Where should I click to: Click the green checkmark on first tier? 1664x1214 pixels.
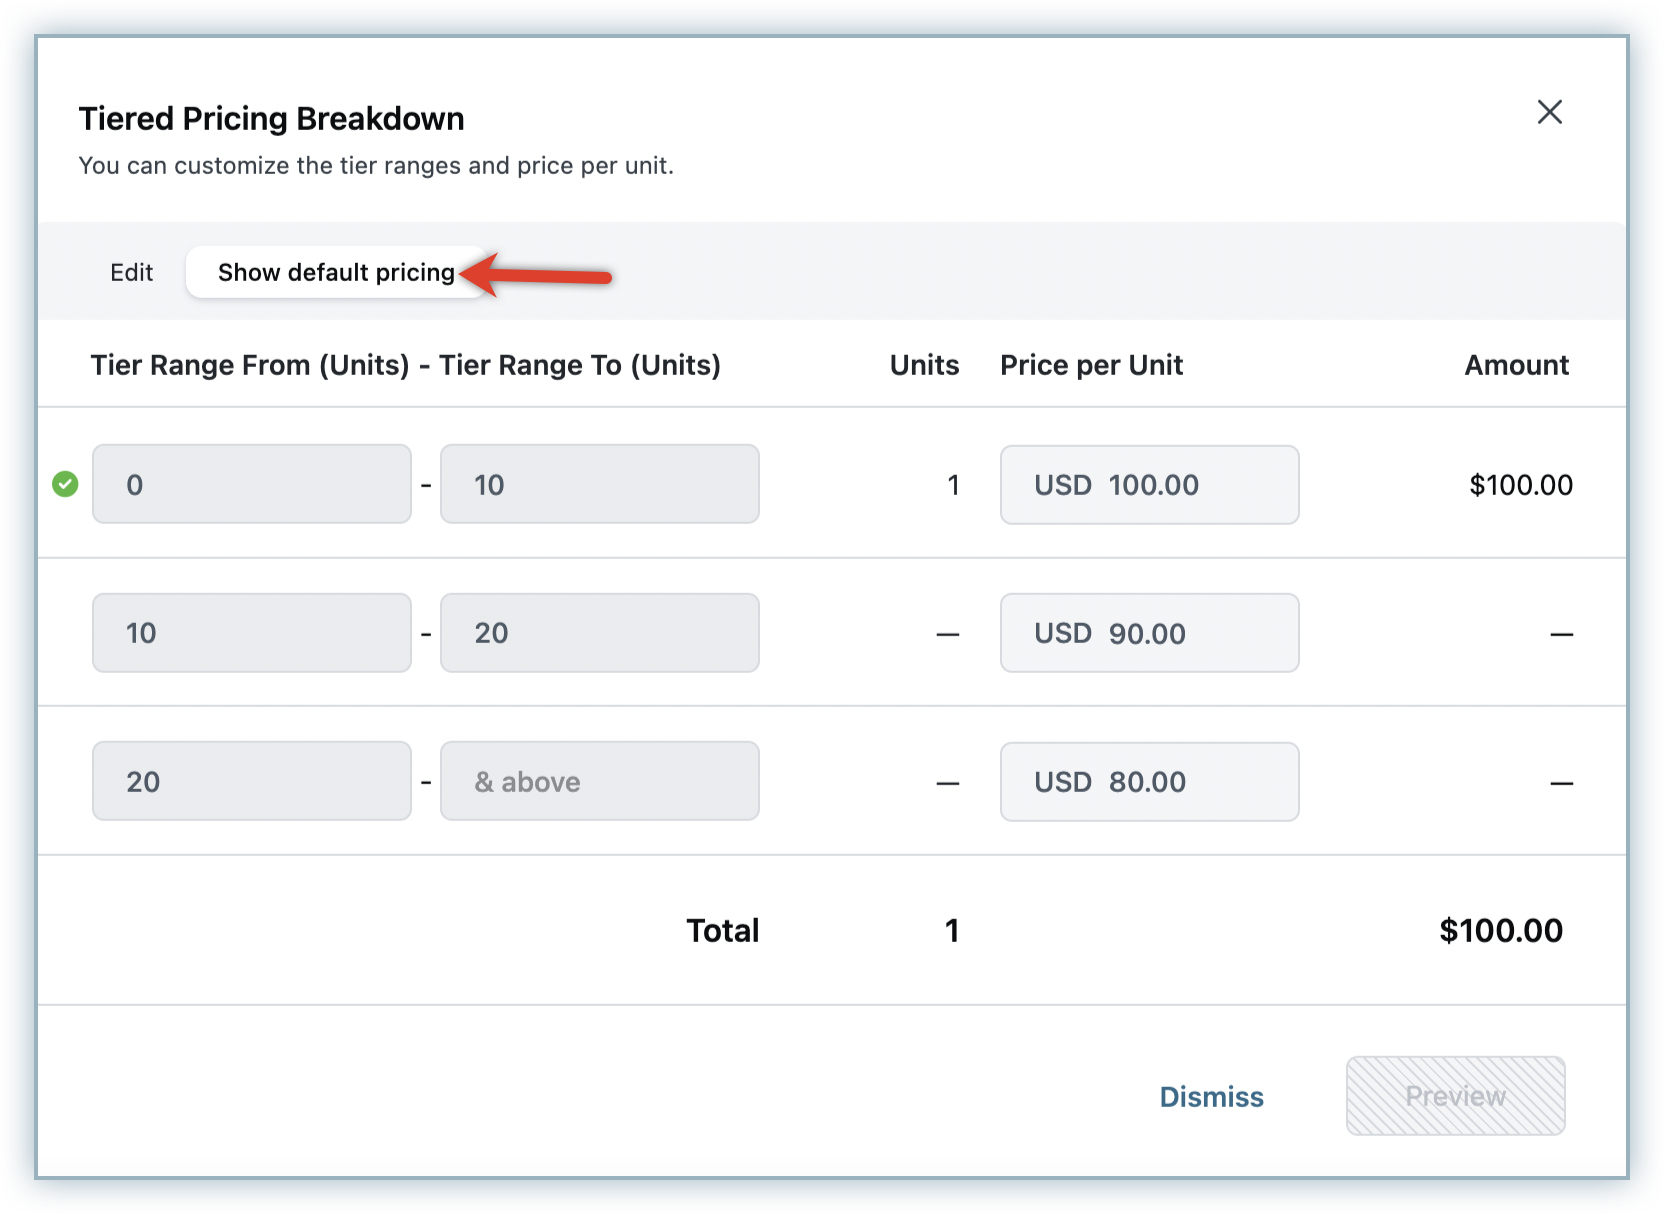point(65,484)
